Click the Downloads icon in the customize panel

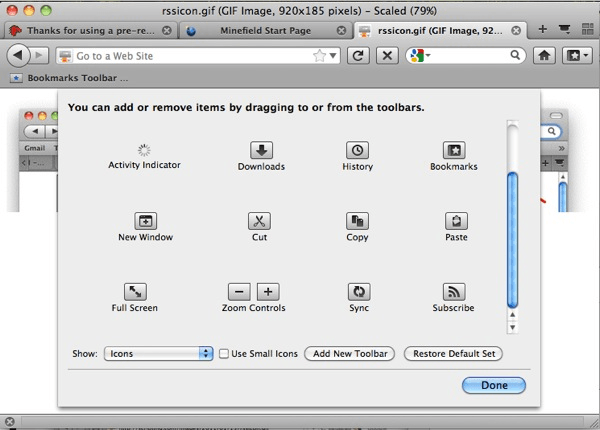click(261, 151)
